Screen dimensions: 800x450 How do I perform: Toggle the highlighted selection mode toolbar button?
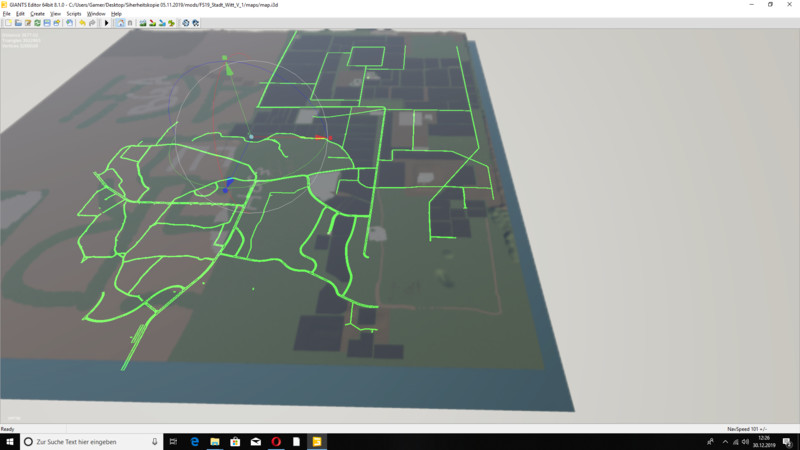click(x=120, y=22)
